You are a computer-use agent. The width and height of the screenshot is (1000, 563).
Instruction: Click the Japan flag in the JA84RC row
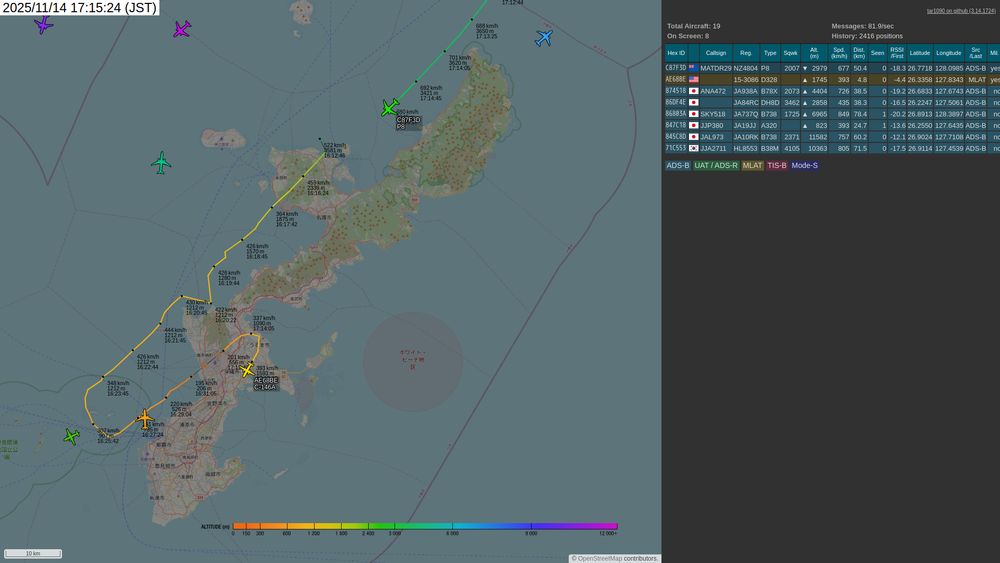[x=693, y=102]
